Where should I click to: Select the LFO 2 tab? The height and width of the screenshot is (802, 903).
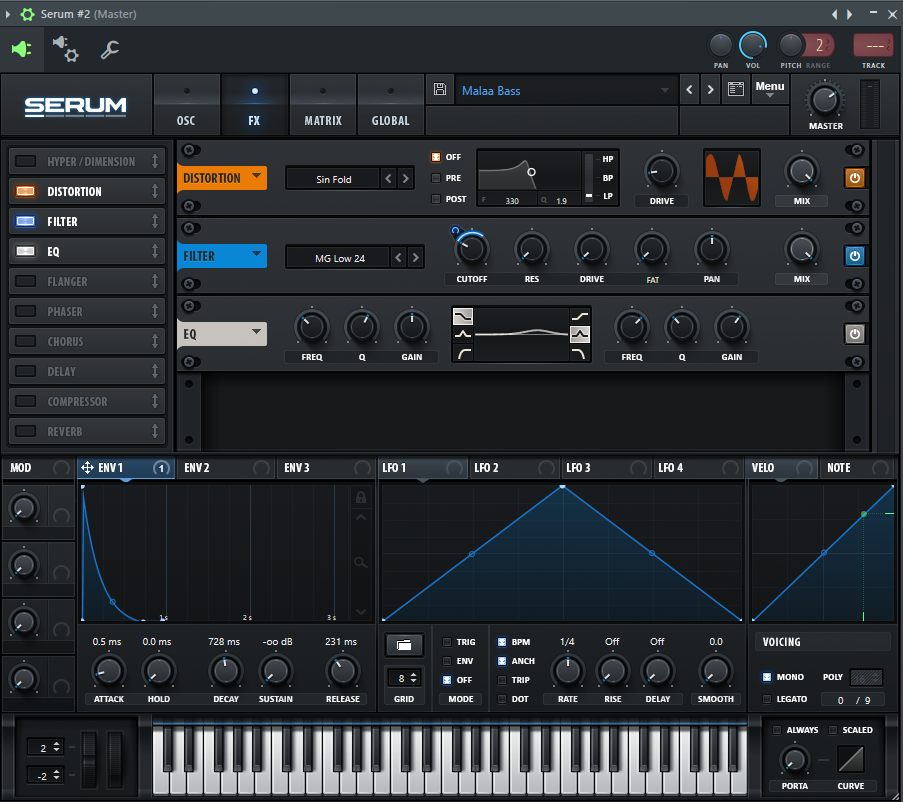point(514,467)
